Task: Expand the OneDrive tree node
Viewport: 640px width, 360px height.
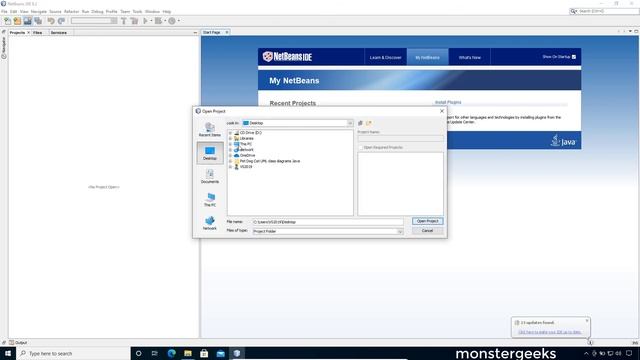Action: click(230, 156)
